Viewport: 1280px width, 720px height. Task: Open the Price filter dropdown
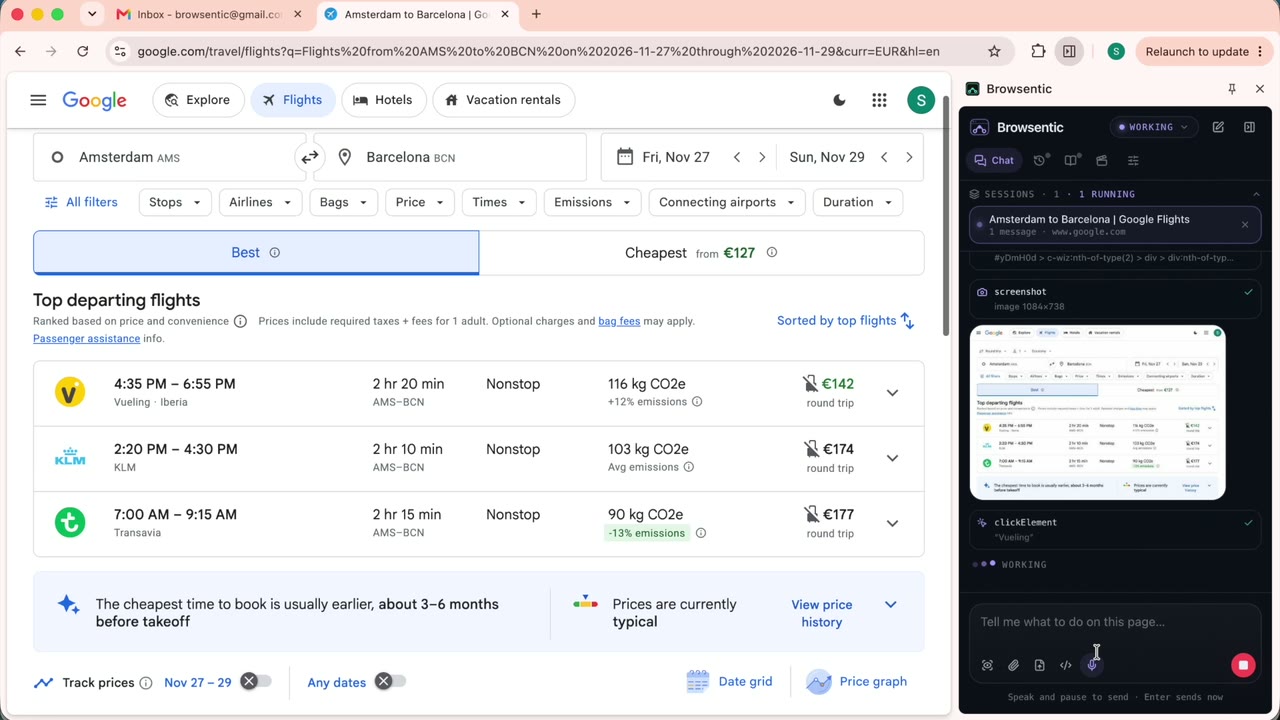pos(419,202)
